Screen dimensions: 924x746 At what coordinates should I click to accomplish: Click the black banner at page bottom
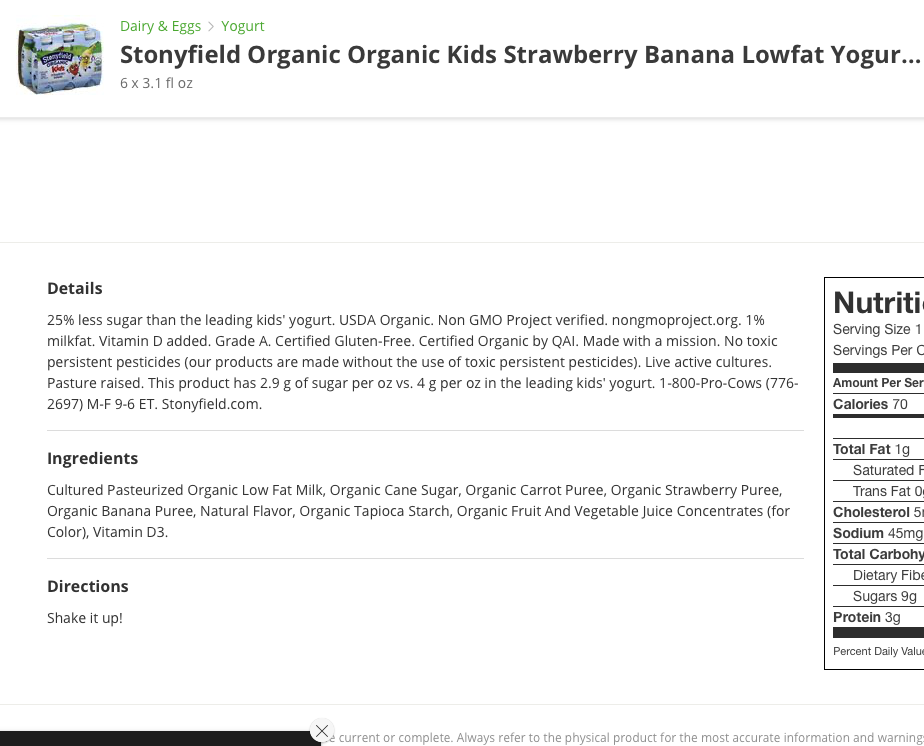[160, 738]
